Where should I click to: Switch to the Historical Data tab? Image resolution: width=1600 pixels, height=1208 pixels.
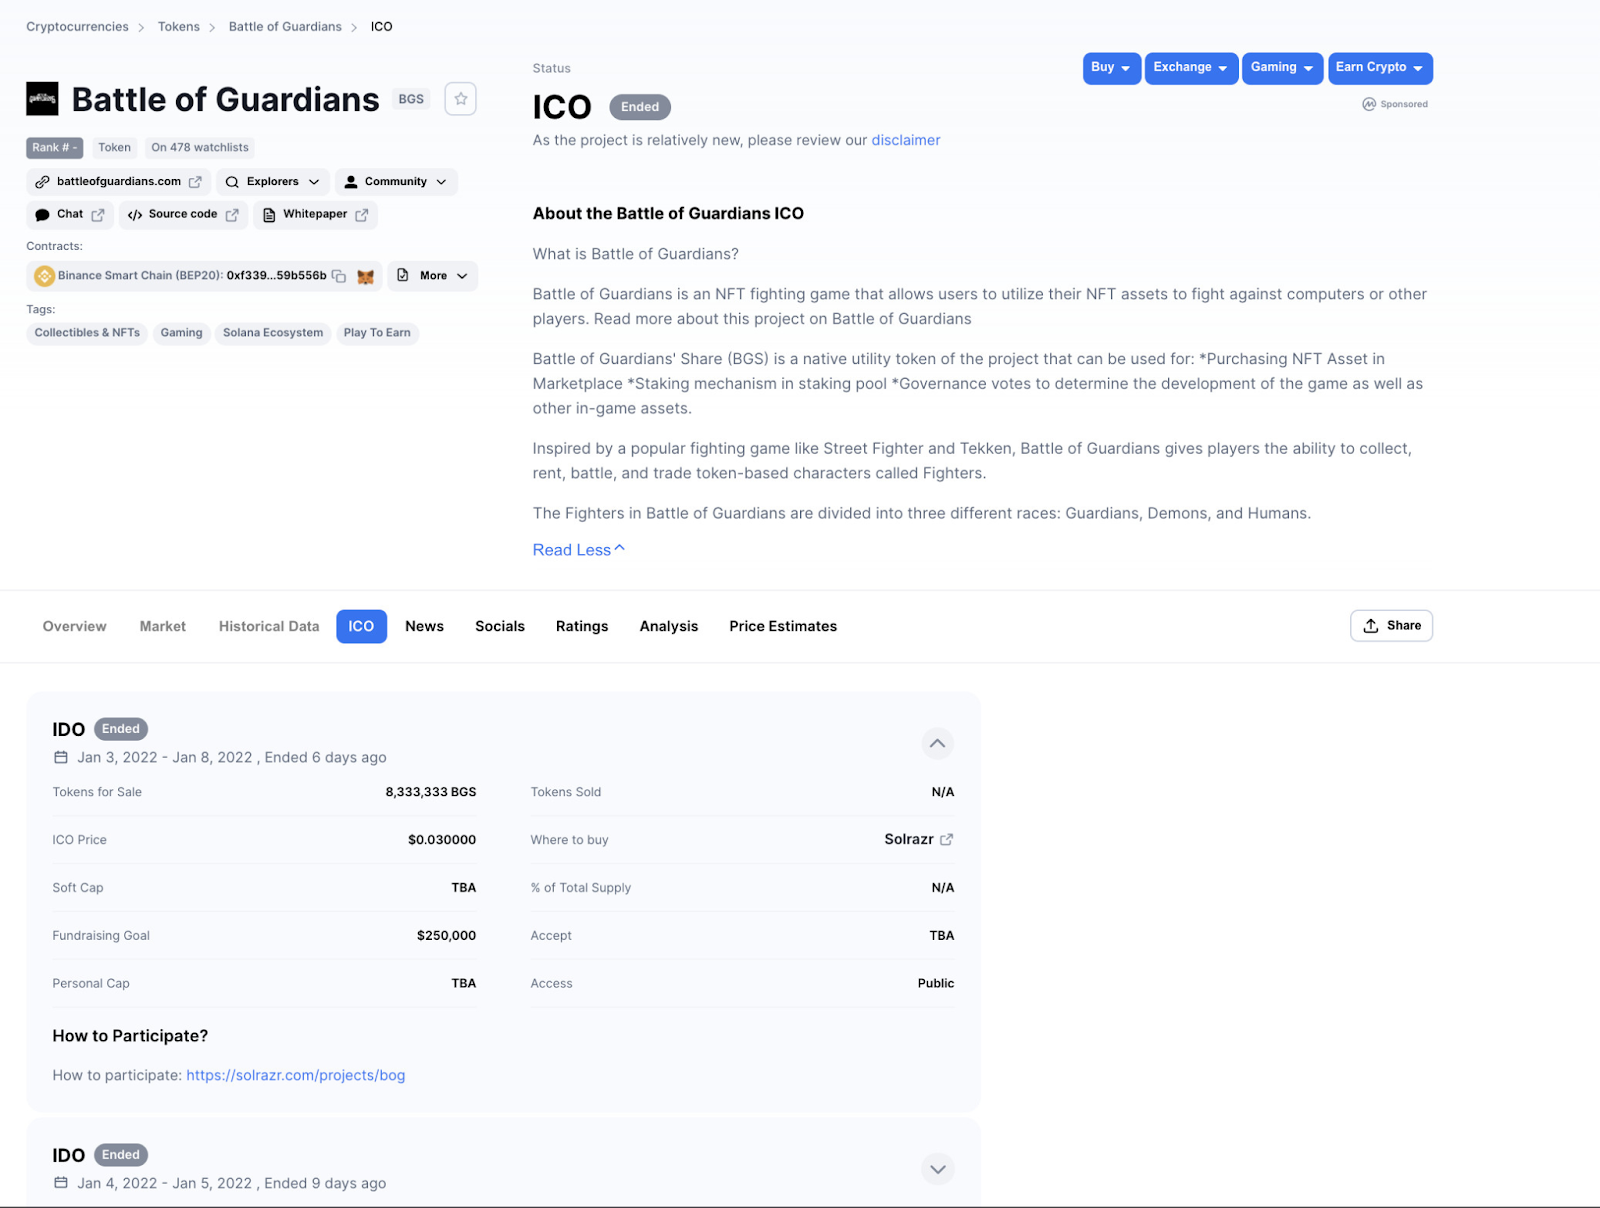[x=269, y=626]
